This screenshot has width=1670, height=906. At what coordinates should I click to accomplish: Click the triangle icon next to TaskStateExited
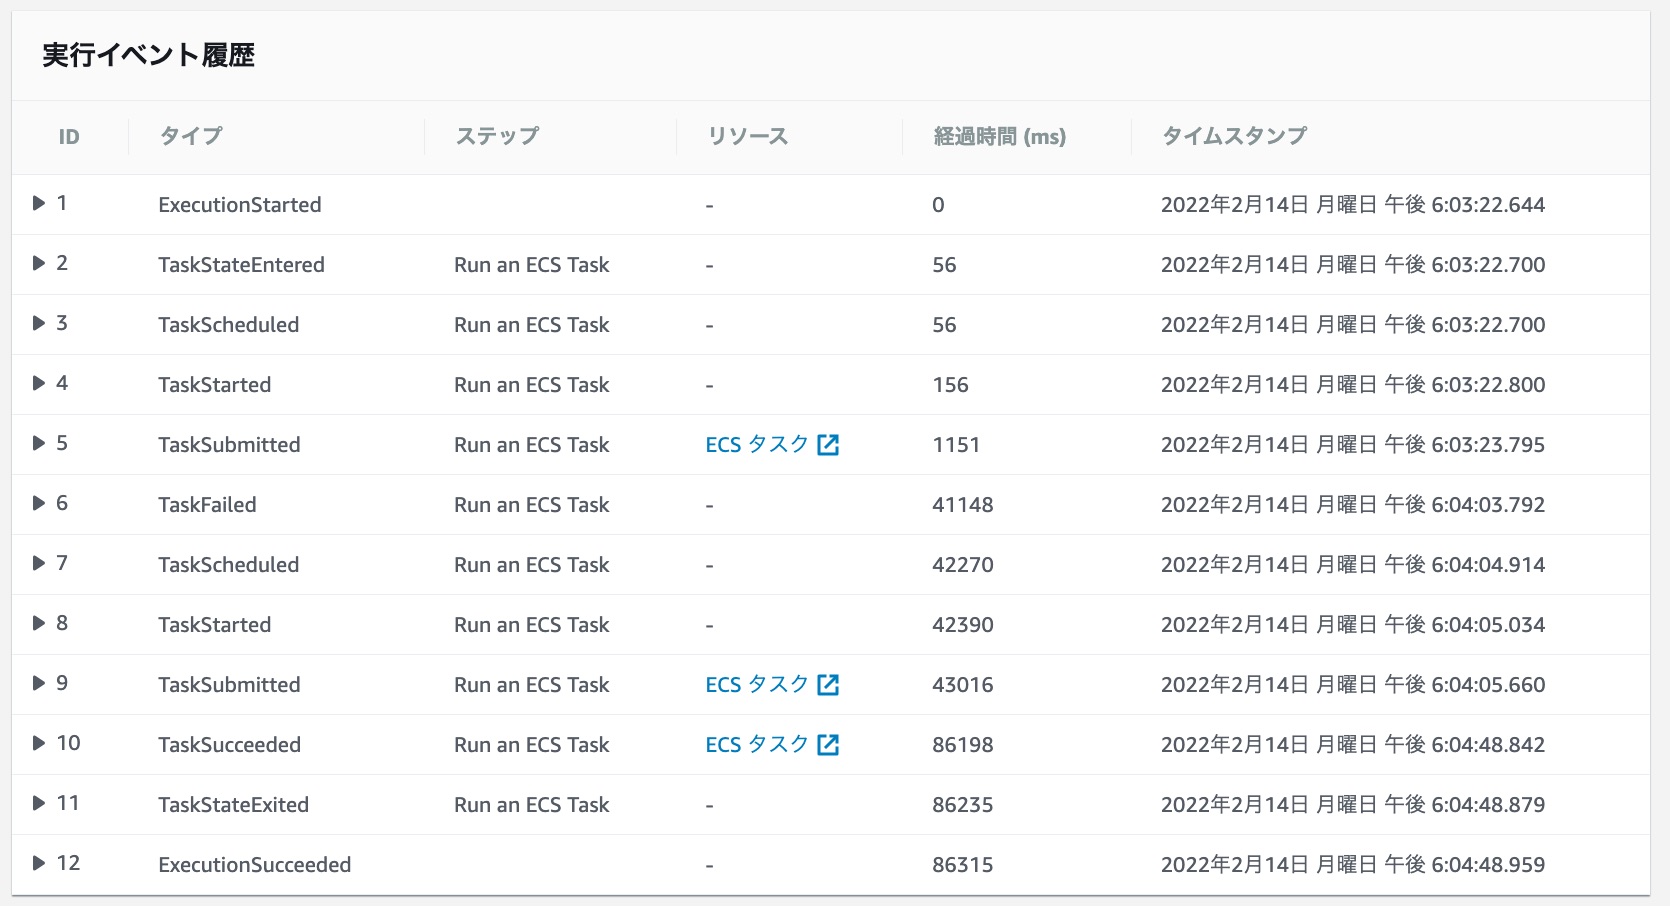[x=39, y=804]
